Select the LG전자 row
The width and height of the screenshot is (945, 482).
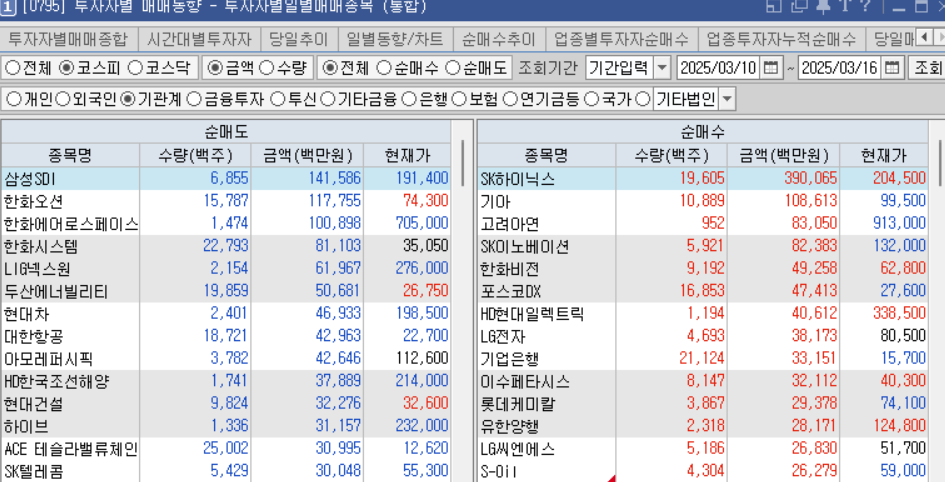[703, 336]
